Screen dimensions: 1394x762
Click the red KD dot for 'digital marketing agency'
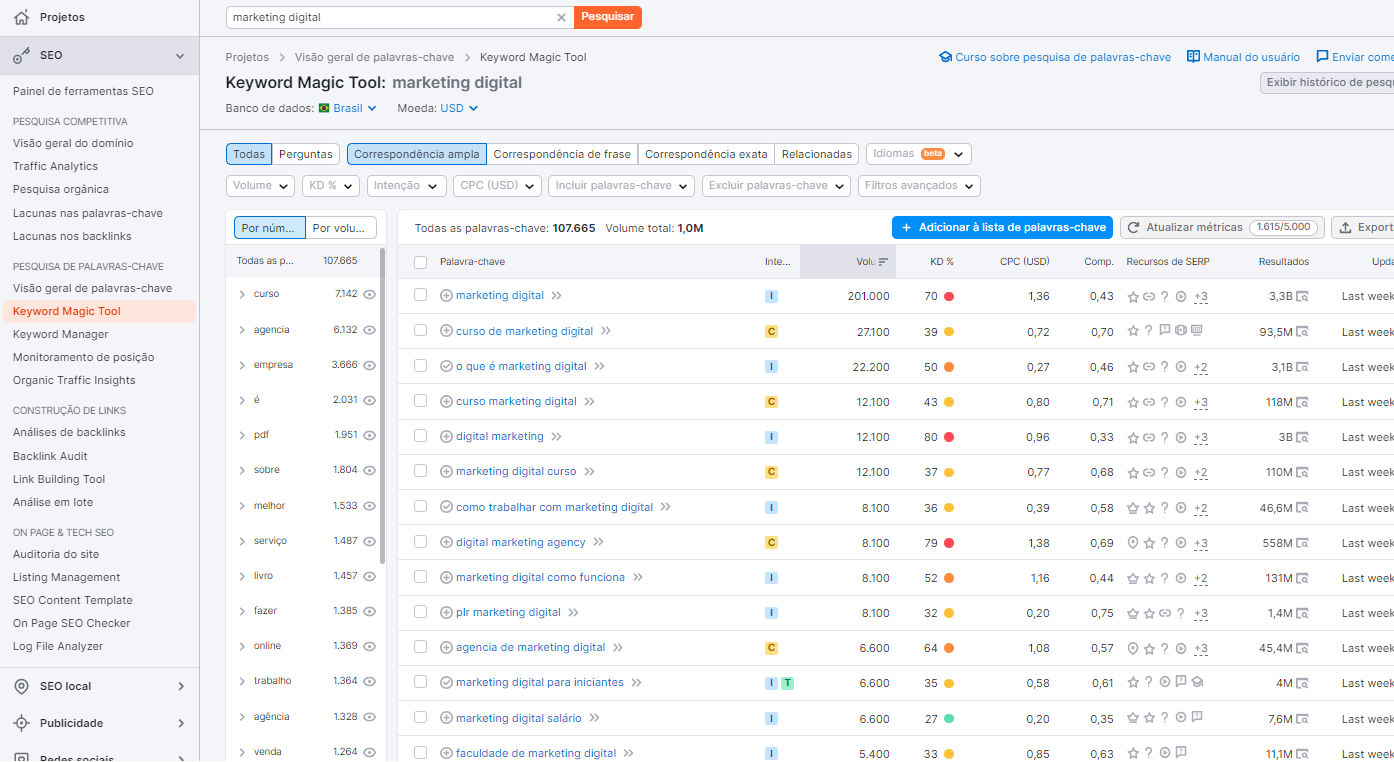949,543
